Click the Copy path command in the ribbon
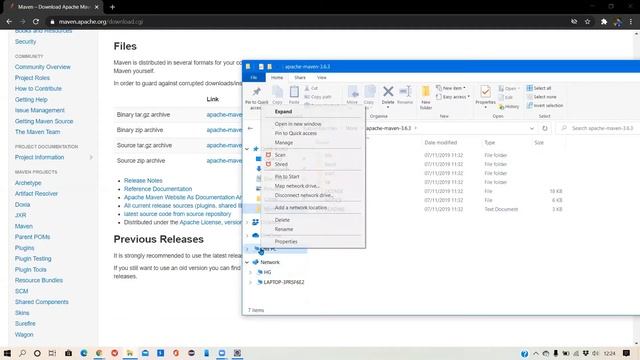 tap(318, 97)
